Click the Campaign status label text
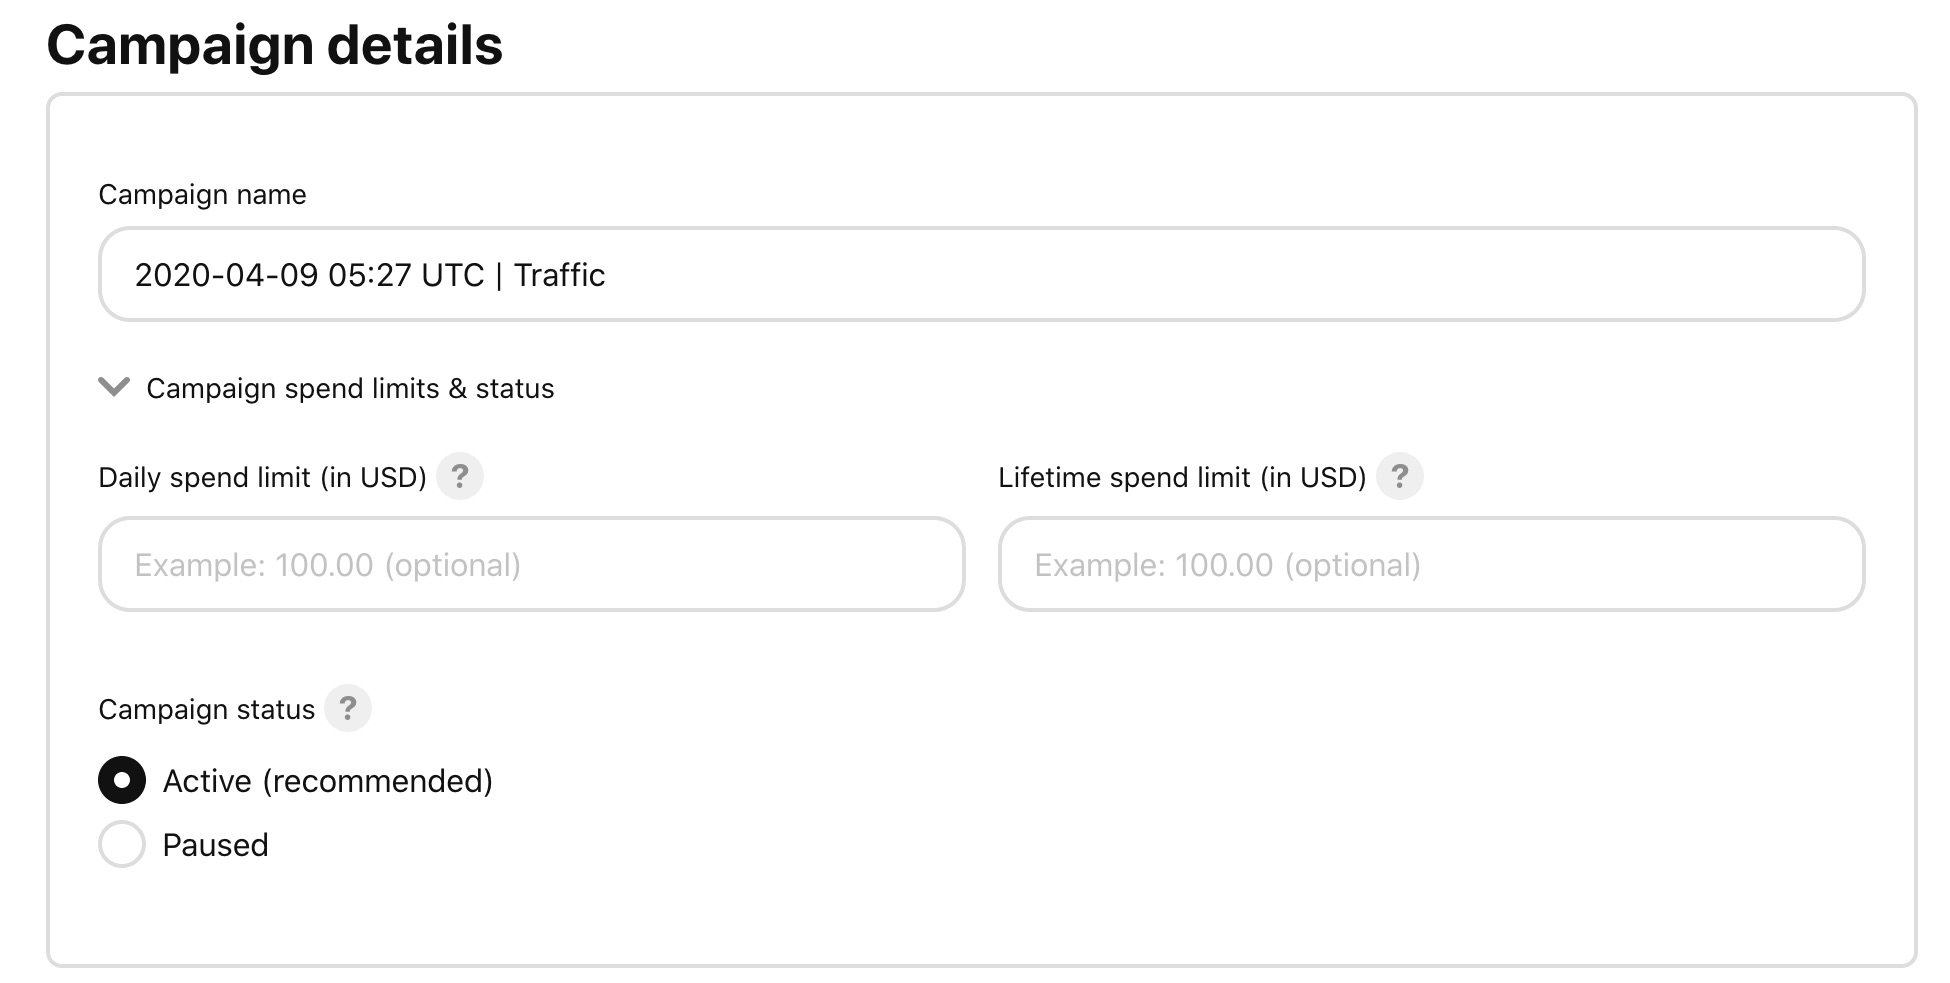Screen dimensions: 1950x983 click(x=206, y=708)
